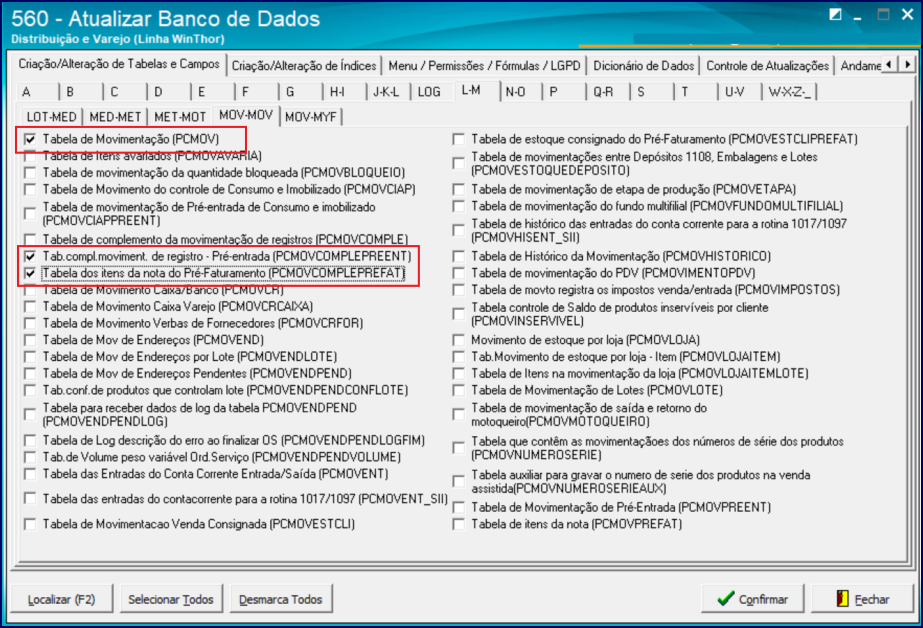The width and height of the screenshot is (923, 628).
Task: Open the J-K-L letter tab
Action: click(388, 92)
